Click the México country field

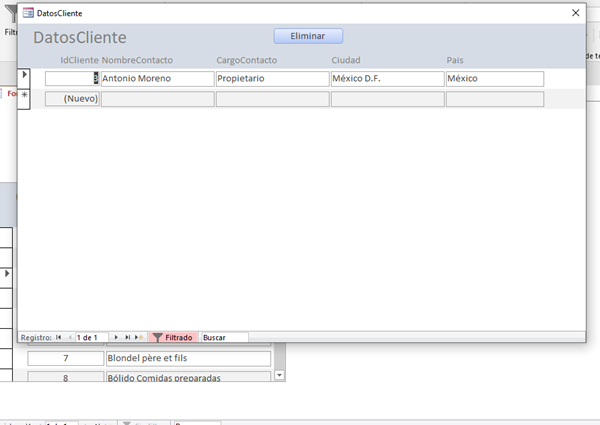click(x=495, y=78)
